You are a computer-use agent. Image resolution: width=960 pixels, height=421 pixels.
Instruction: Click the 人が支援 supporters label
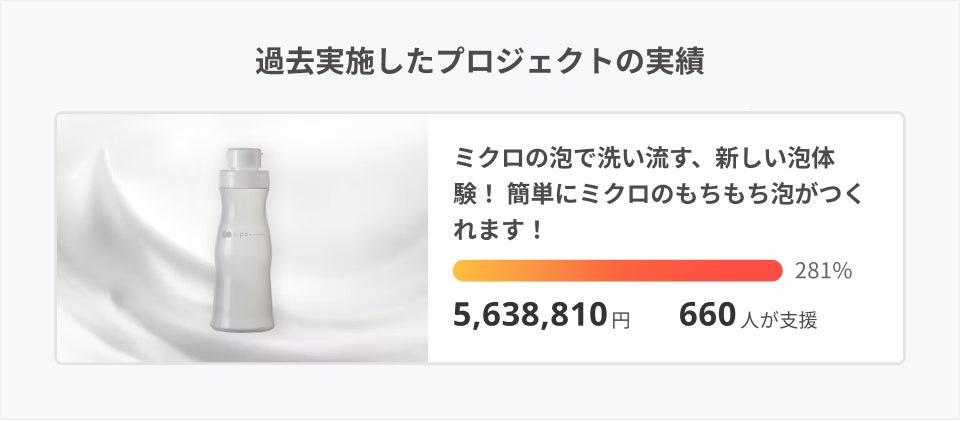(x=780, y=320)
